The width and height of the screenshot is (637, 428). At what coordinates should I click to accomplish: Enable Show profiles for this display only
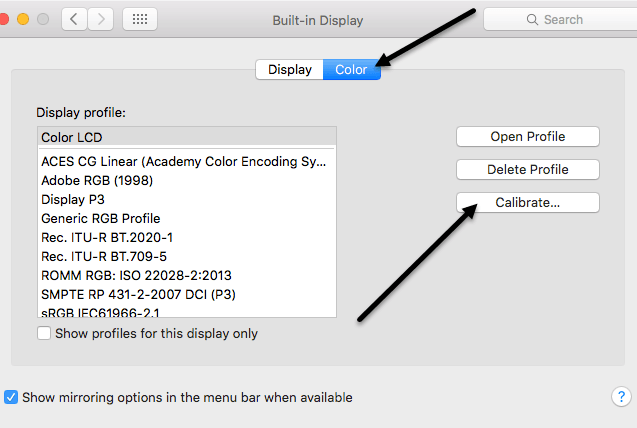coord(44,333)
